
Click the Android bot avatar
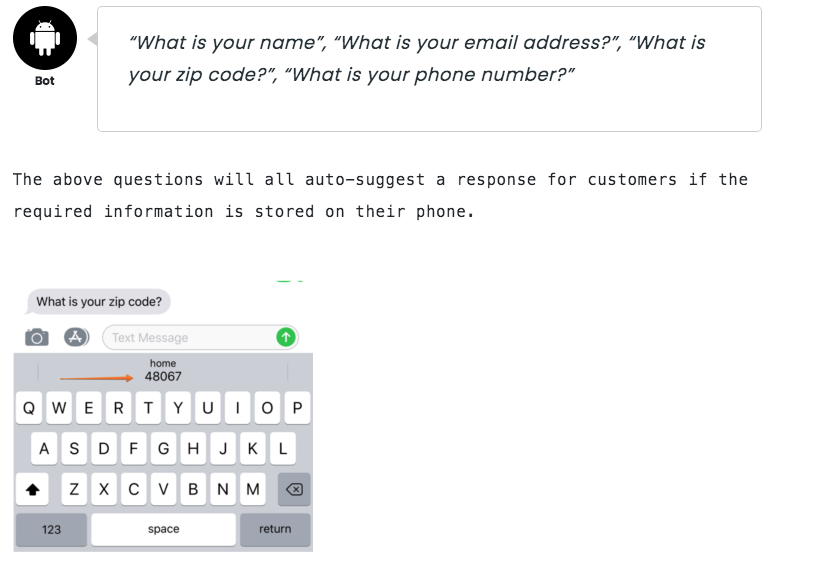(44, 38)
